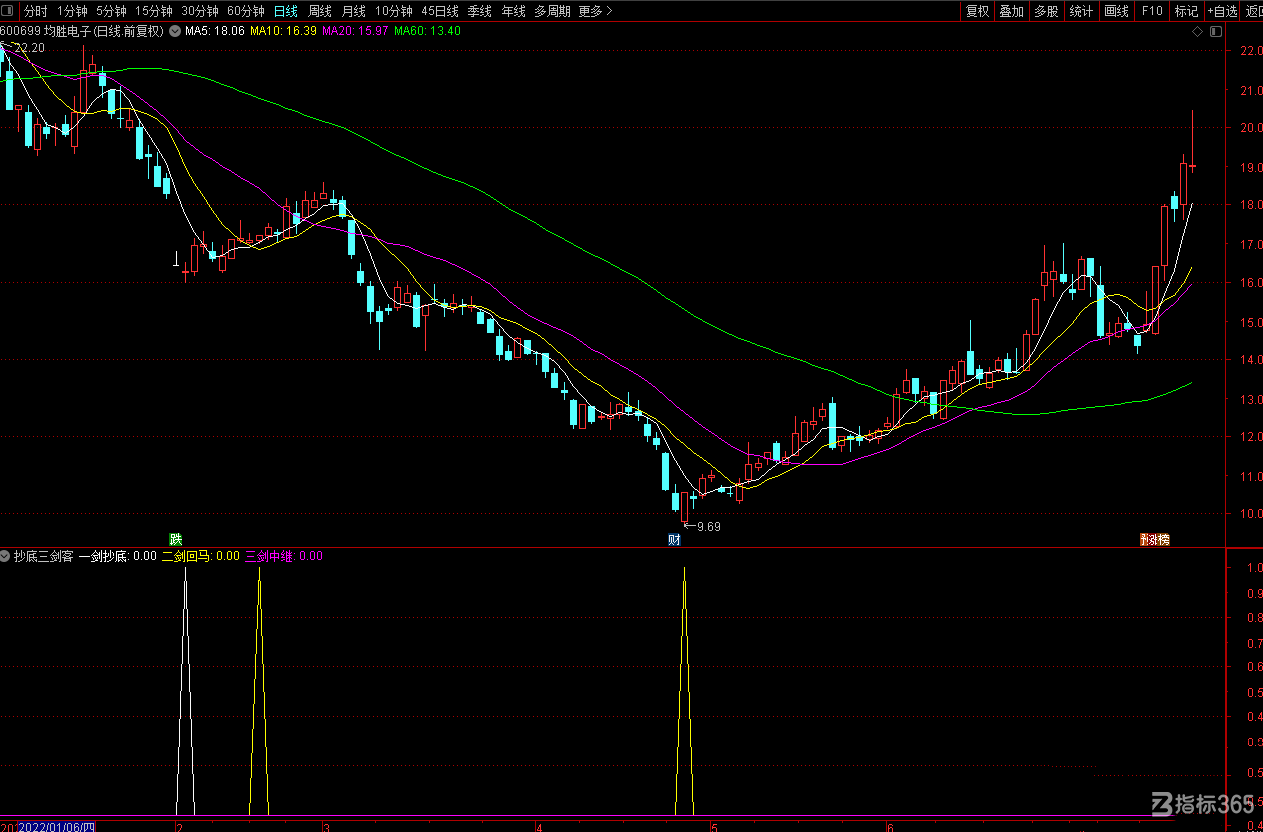1263x832 pixels.
Task: Open the 画线 drawing tools
Action: pos(1116,11)
